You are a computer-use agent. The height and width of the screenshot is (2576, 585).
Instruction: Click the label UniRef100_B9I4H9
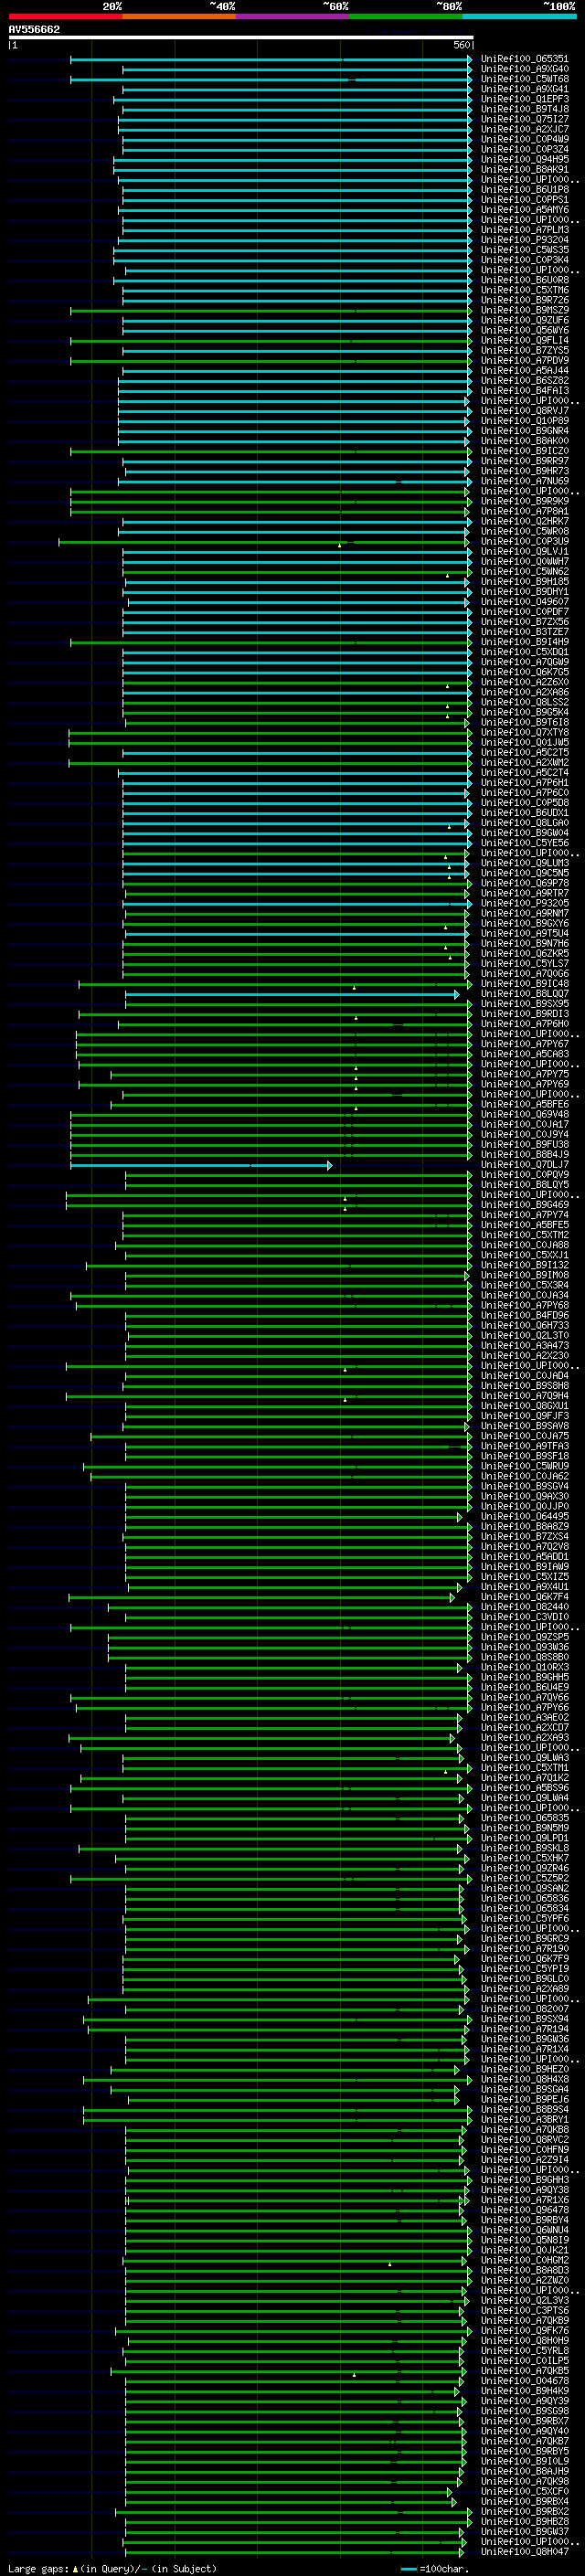tap(524, 642)
